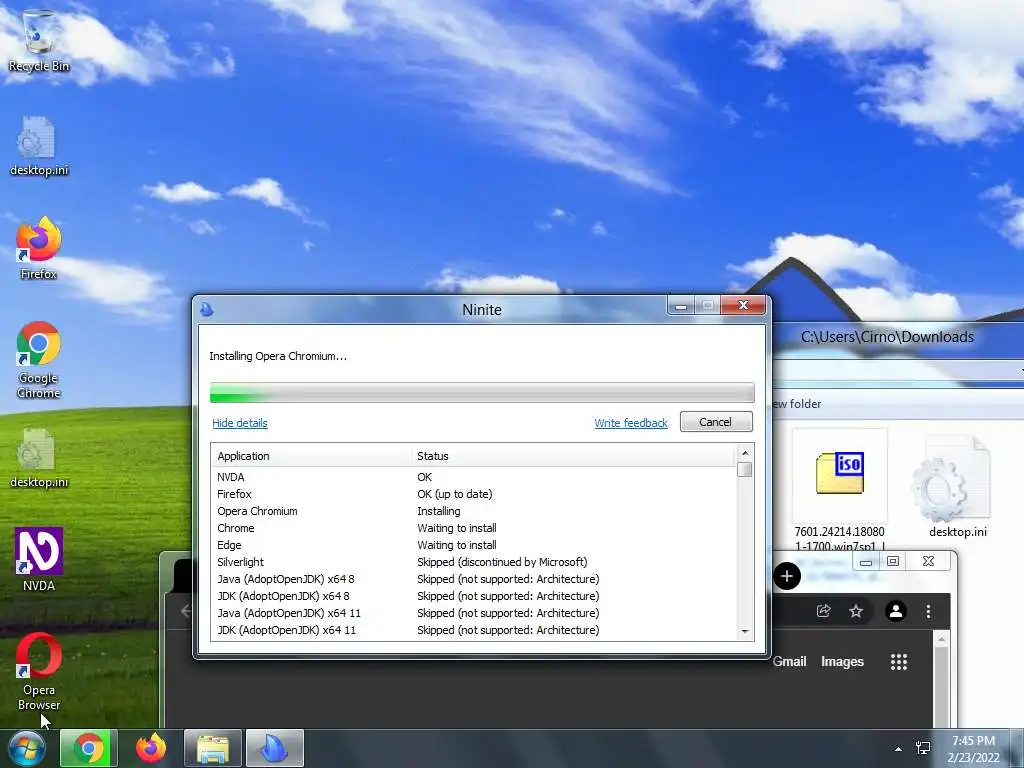Open the Windows Start orb
The width and height of the screenshot is (1024, 768).
pos(26,748)
